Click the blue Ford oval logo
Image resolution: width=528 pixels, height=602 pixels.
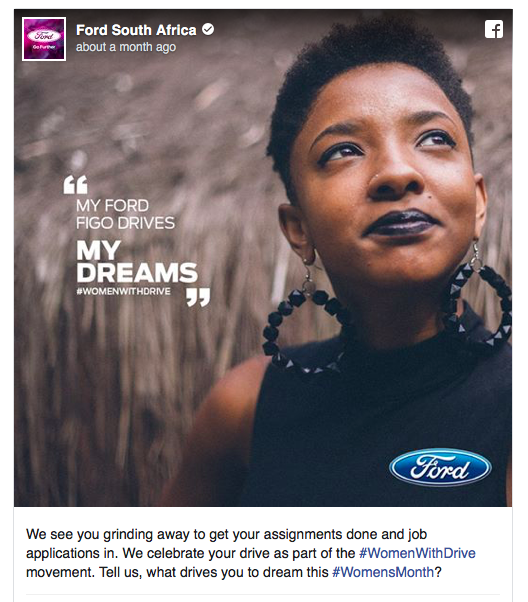440,467
